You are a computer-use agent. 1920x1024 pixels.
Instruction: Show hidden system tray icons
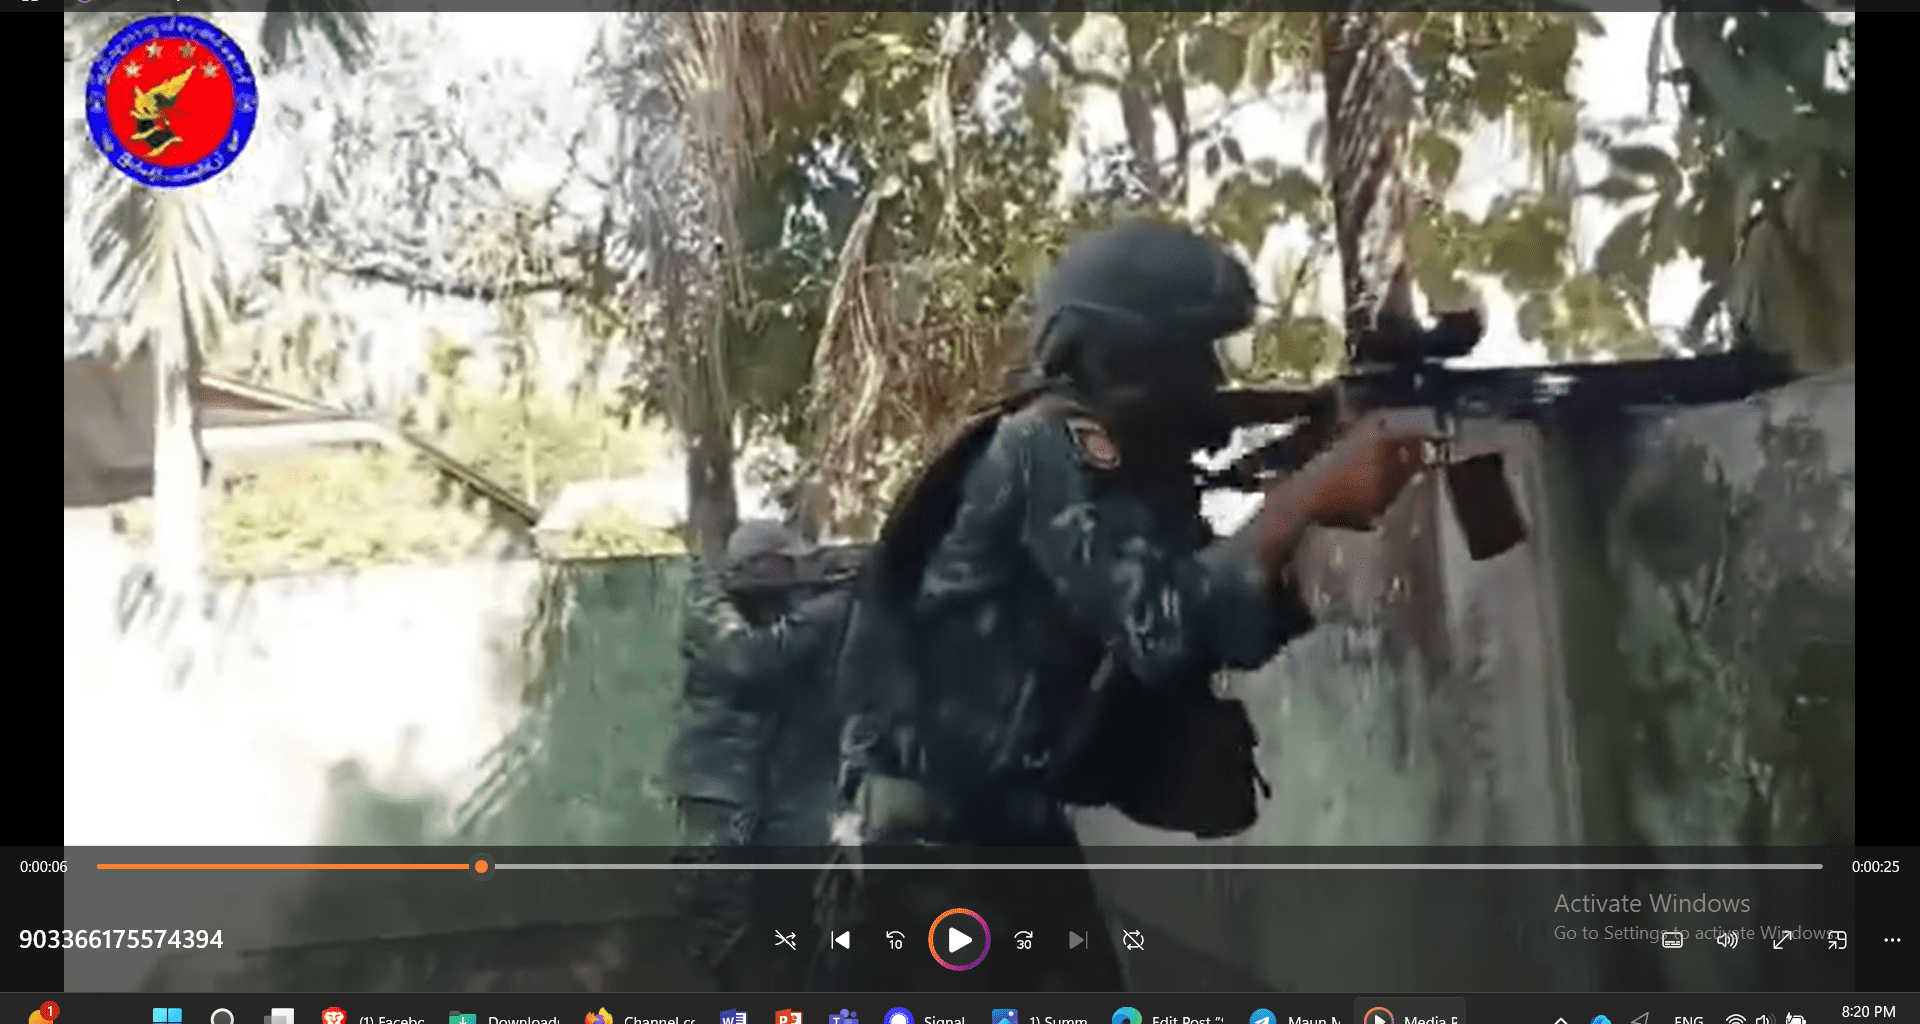coord(1560,1018)
